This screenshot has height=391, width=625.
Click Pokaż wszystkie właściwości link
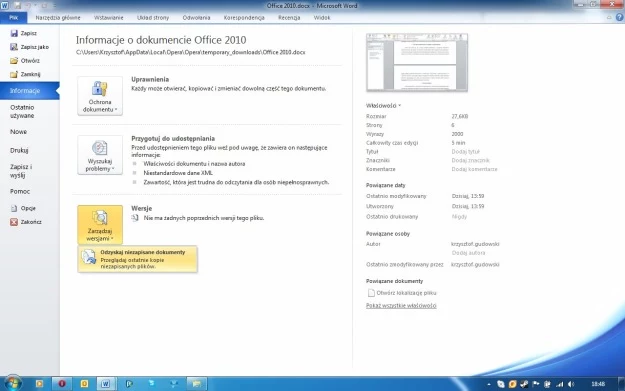pos(401,305)
